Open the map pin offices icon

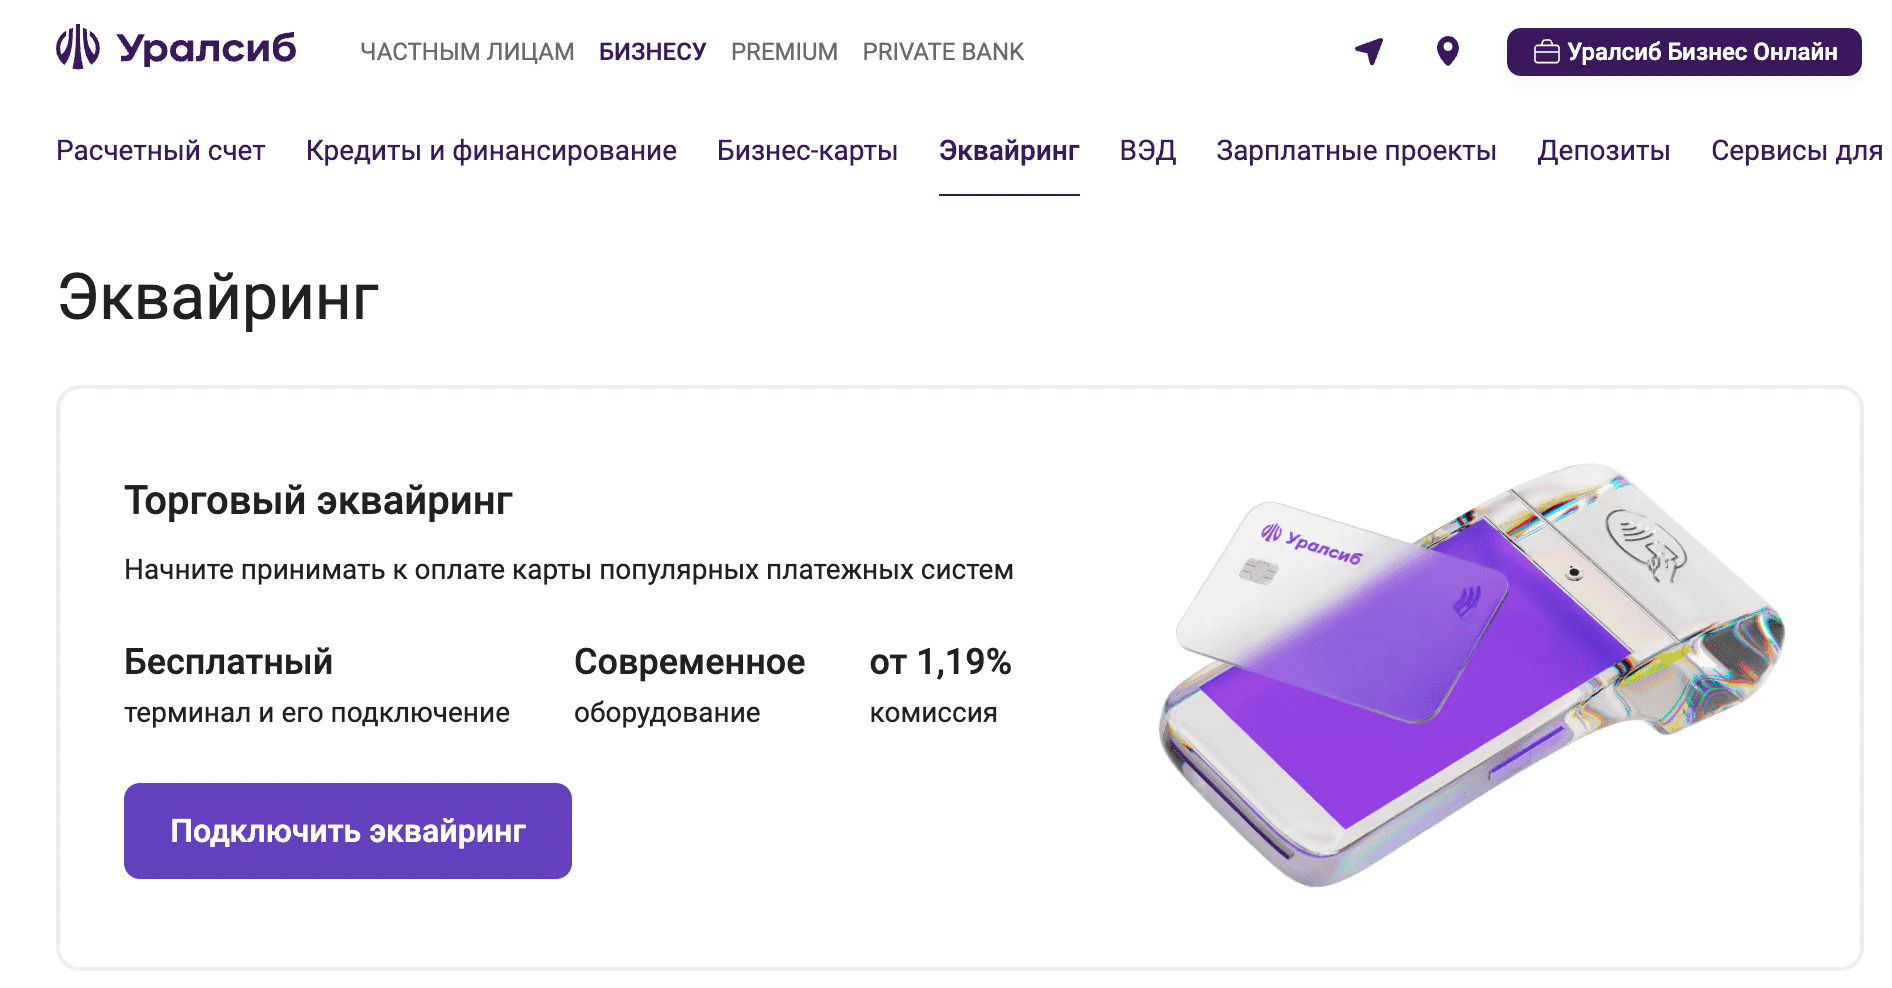coord(1447,51)
